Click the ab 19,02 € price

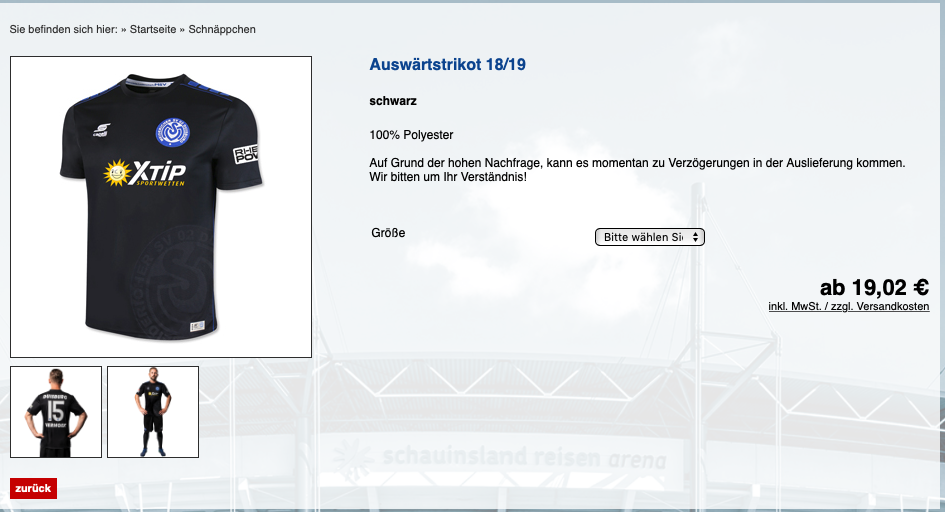pyautogui.click(x=874, y=287)
